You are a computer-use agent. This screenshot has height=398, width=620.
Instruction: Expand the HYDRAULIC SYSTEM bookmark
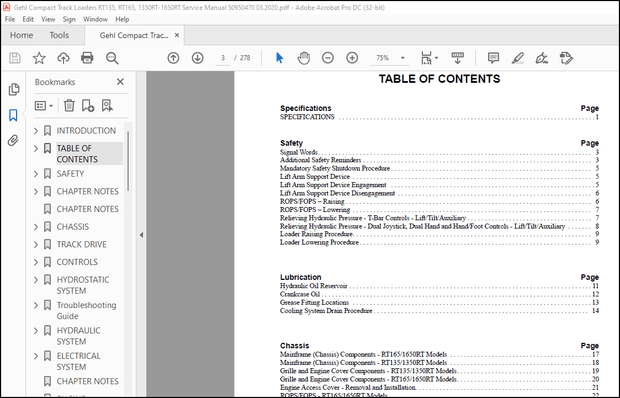[x=36, y=330]
